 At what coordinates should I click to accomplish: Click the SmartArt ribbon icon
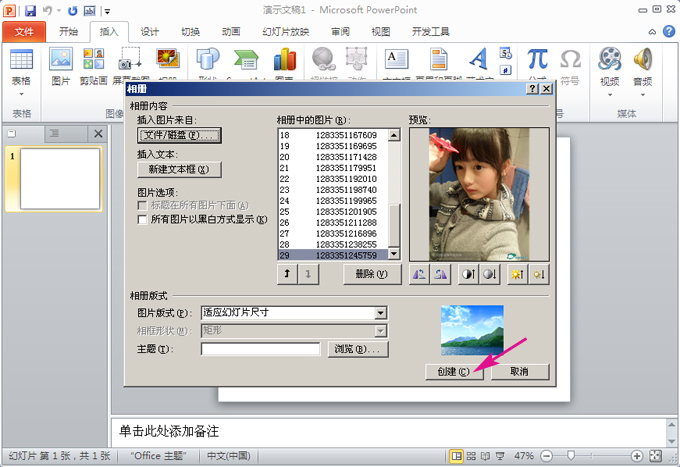point(246,59)
